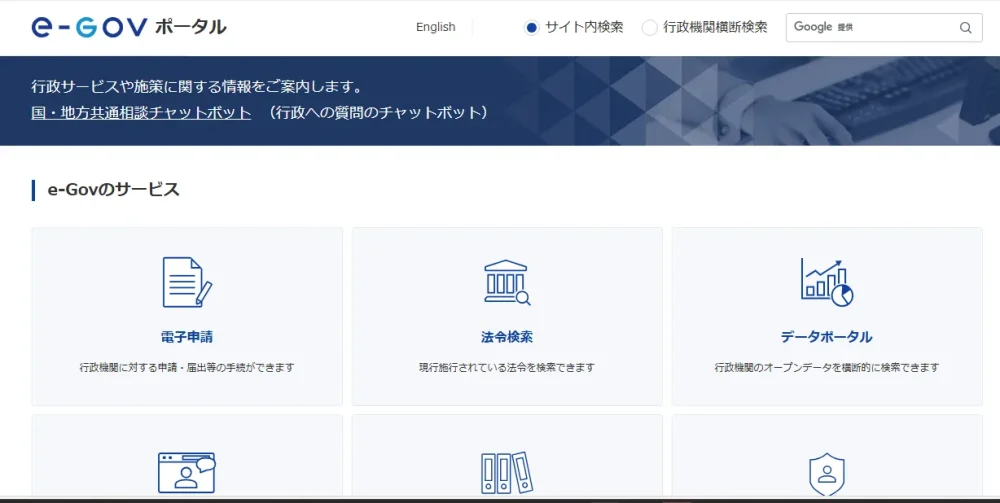The height and width of the screenshot is (503, 1000).
Task: Open the 電子申請 service title link
Action: (187, 337)
